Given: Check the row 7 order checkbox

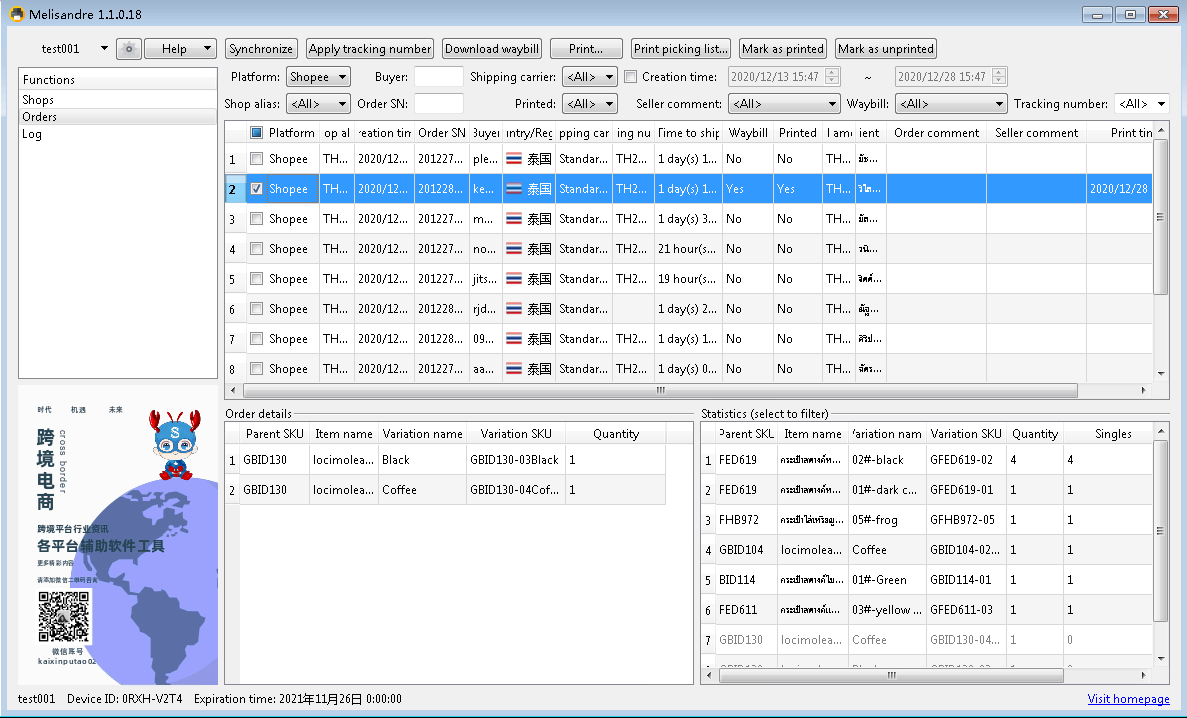Looking at the screenshot, I should tap(257, 339).
